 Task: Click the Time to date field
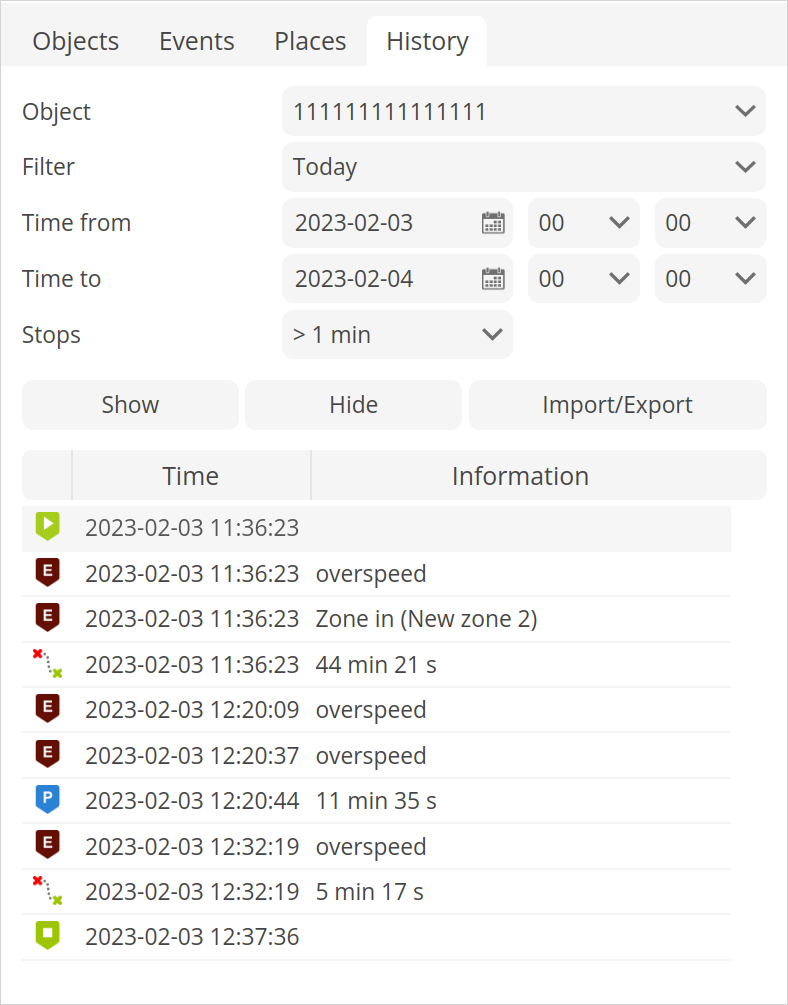pos(382,279)
